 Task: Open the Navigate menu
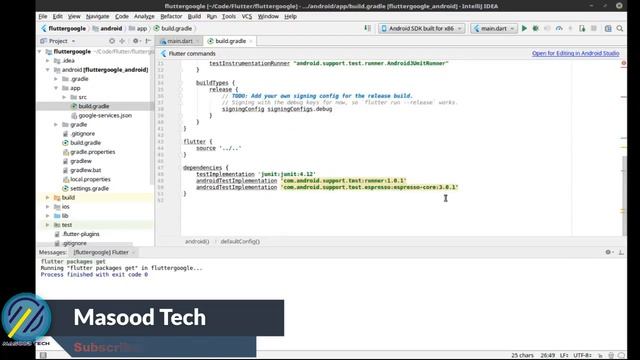[97, 16]
